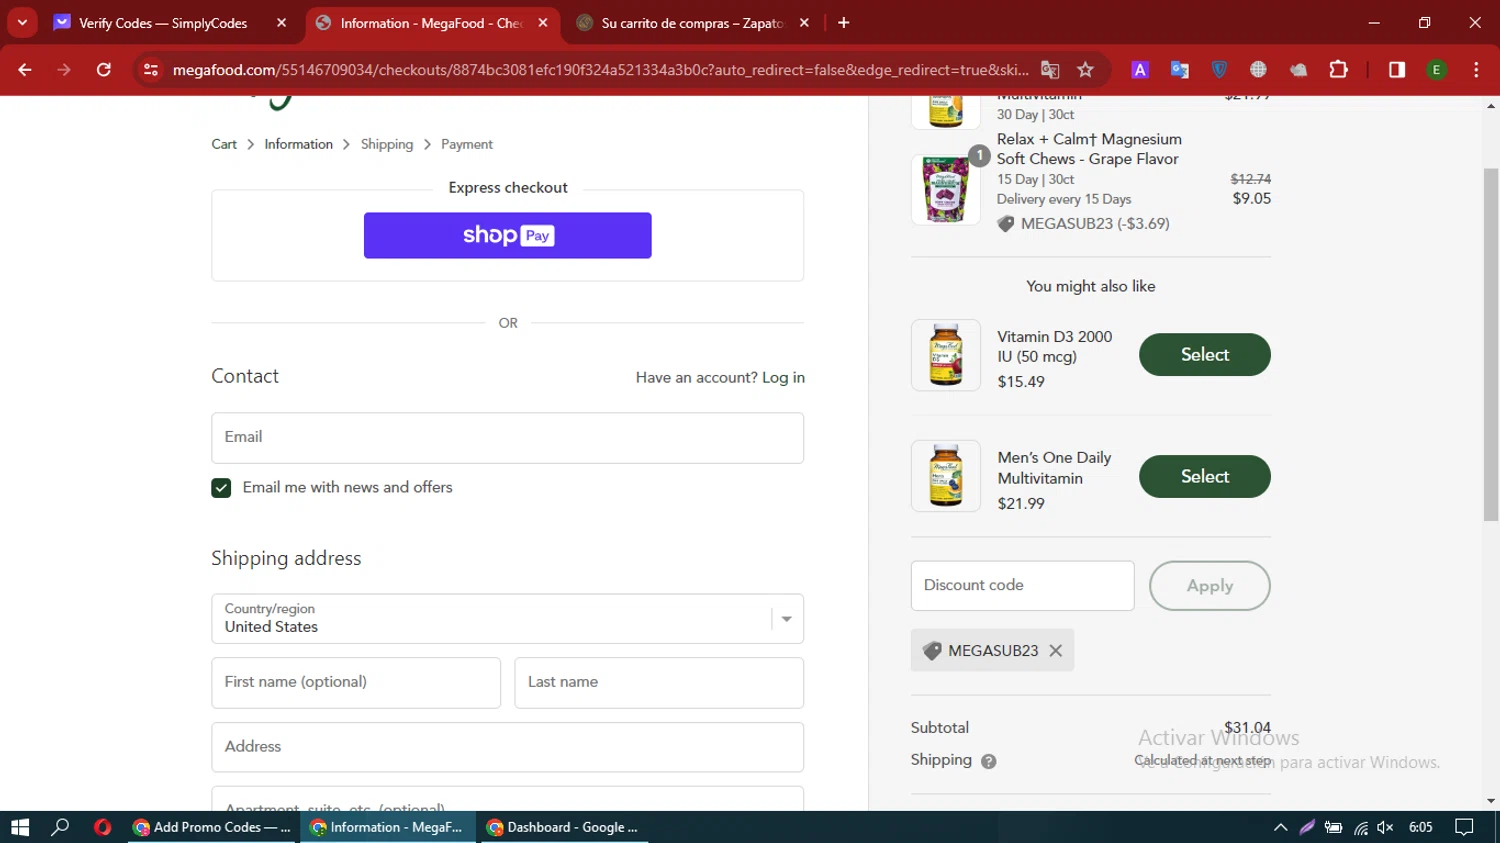Viewport: 1500px width, 843px height.
Task: View site information for megafood.com
Action: pos(151,70)
